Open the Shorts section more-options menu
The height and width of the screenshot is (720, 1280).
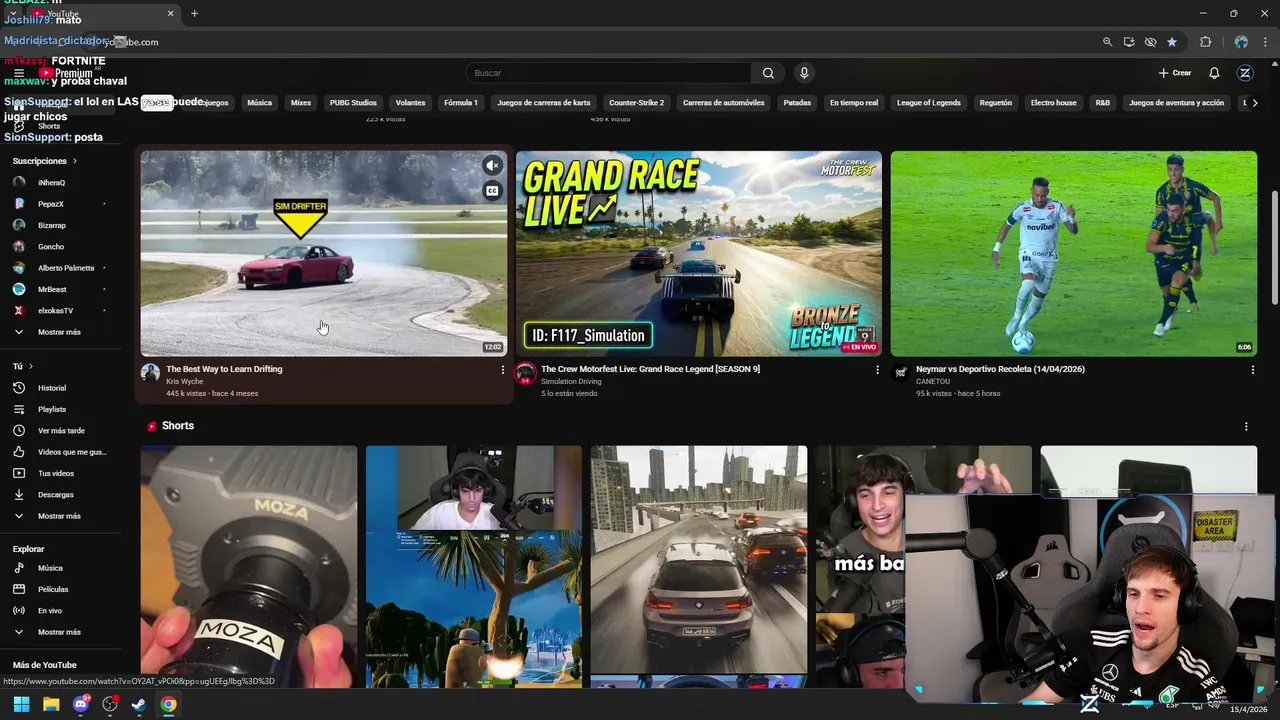1246,427
